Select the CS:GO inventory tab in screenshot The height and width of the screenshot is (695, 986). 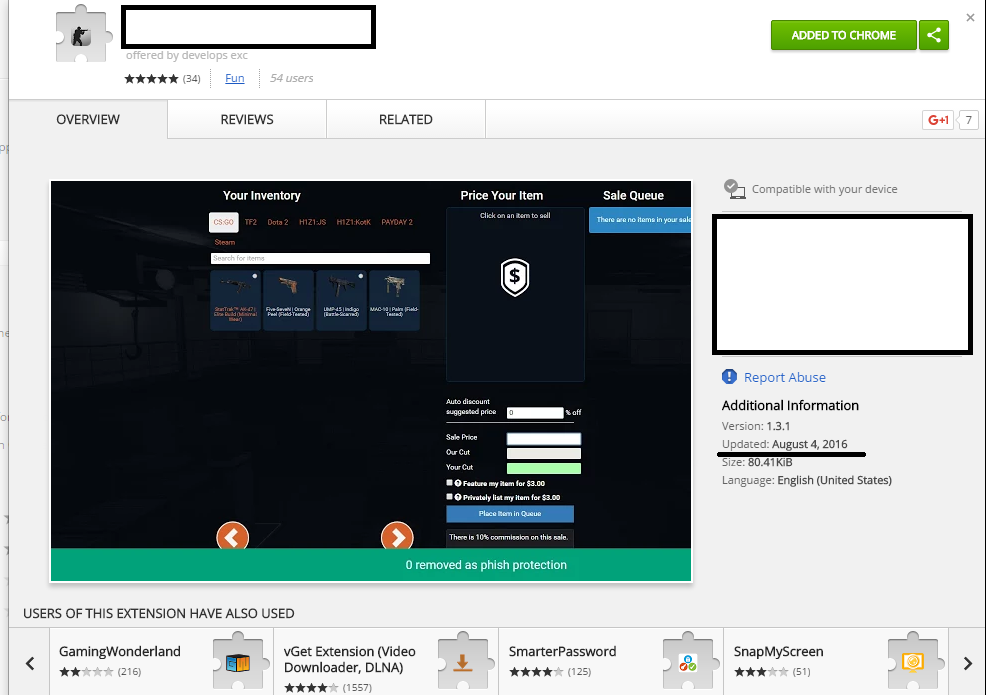click(223, 222)
